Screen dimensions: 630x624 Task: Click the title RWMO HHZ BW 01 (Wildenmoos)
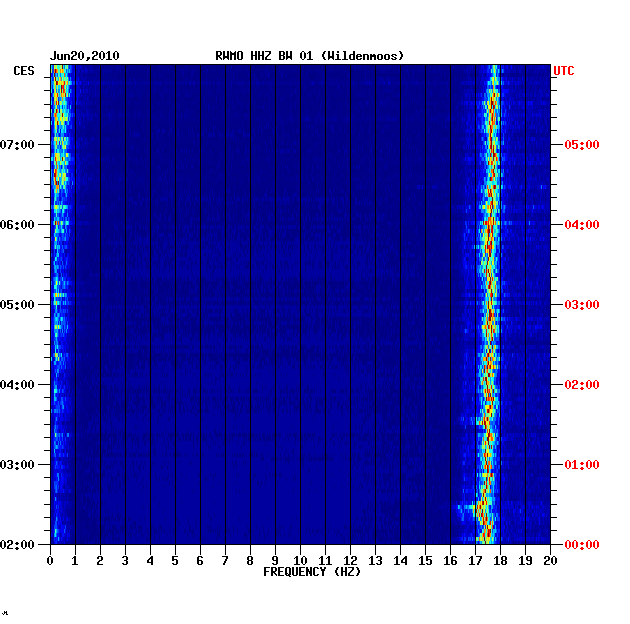pos(309,56)
